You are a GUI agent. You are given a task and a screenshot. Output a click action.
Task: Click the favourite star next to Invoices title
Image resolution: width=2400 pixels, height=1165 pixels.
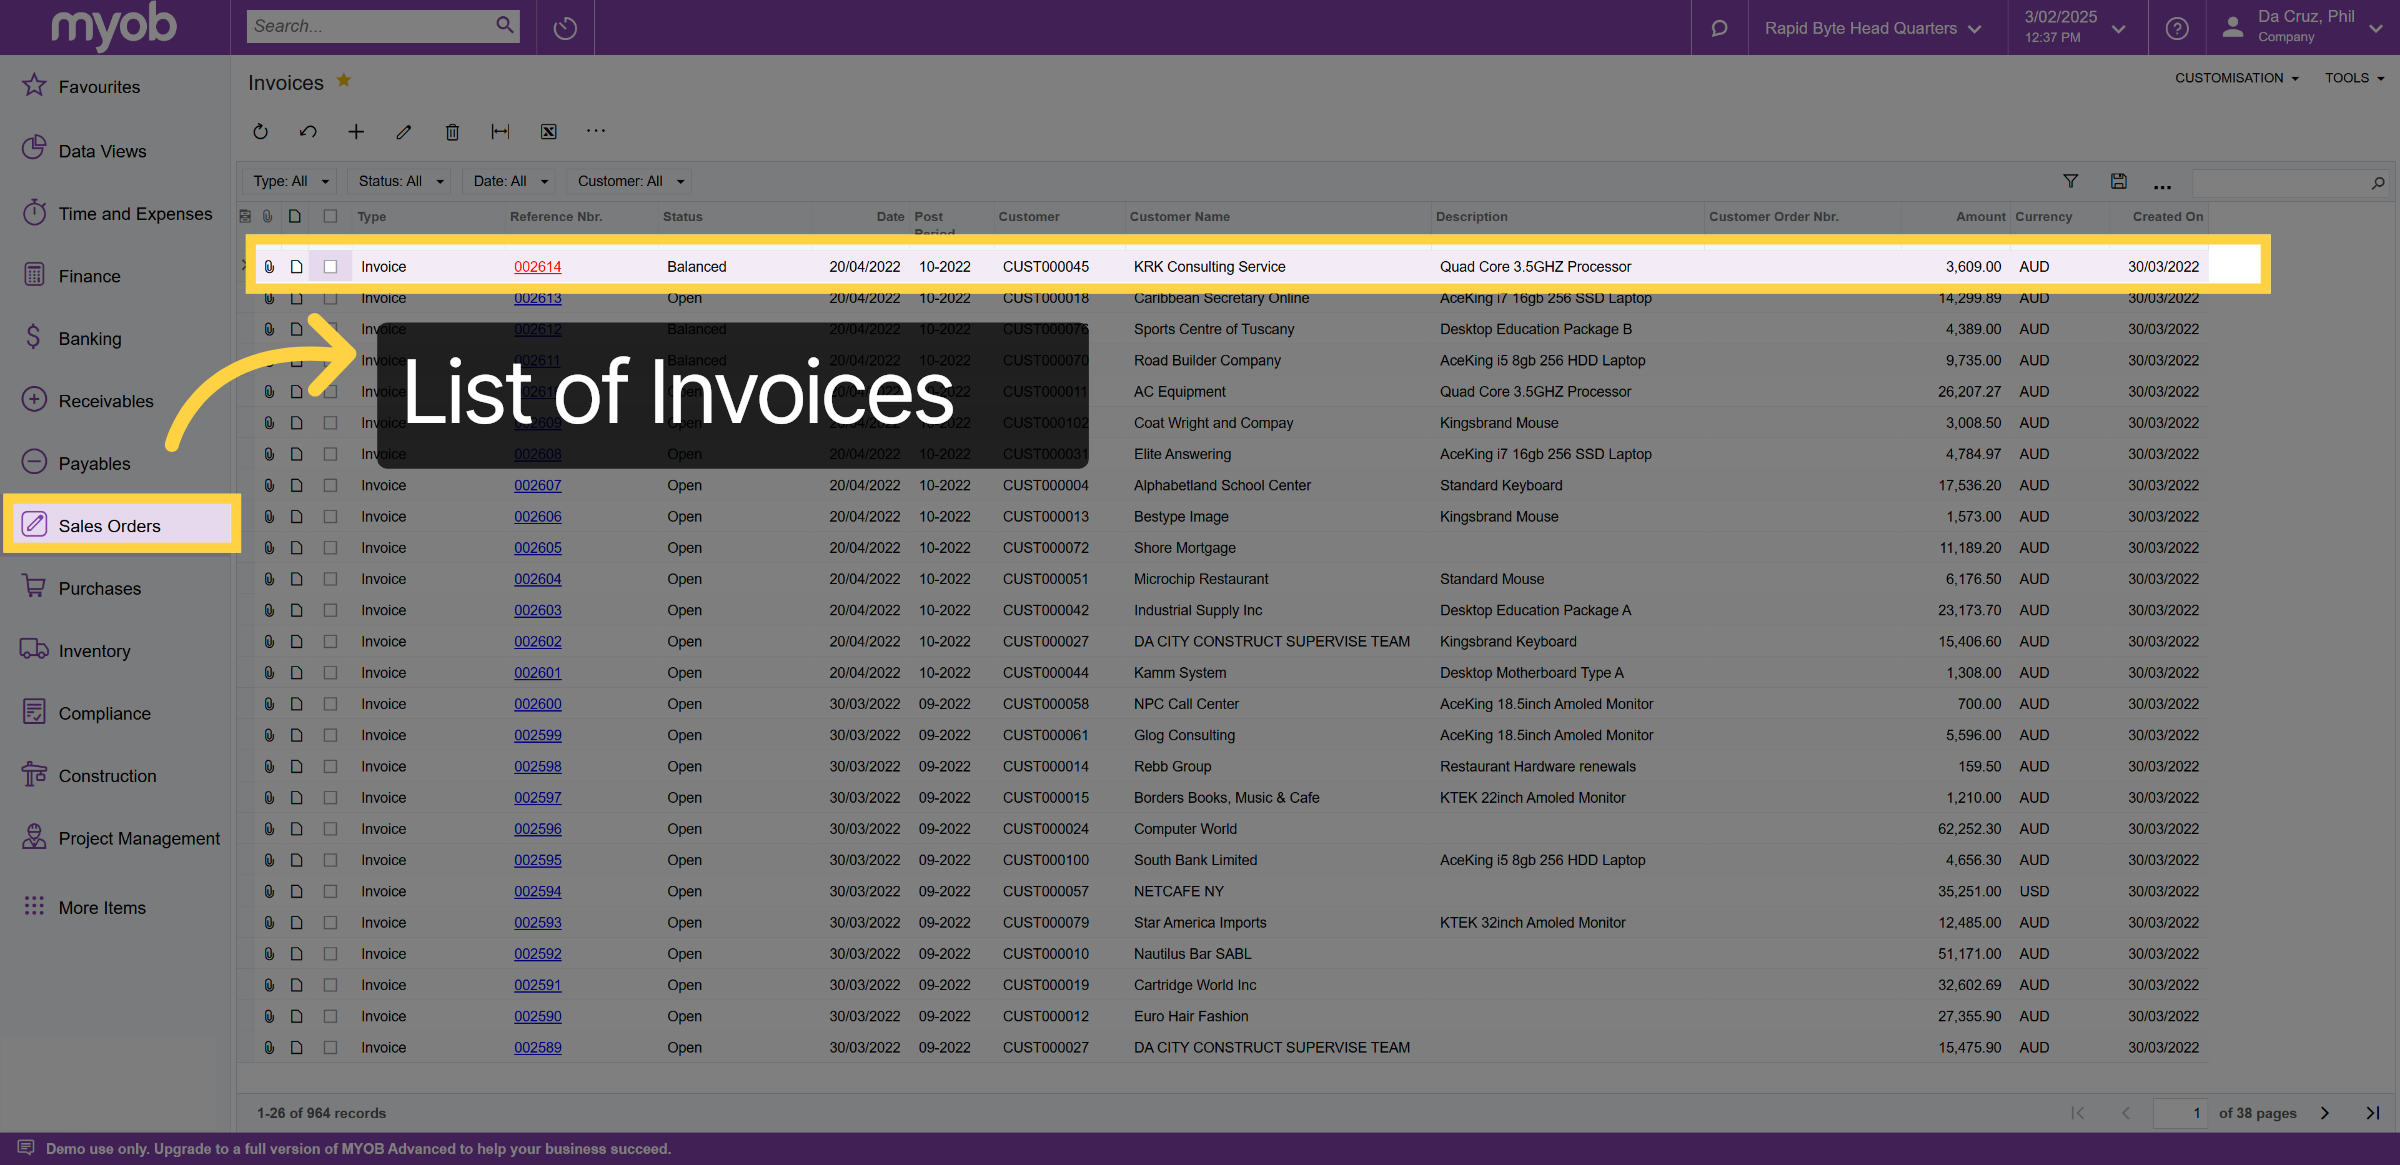pos(343,80)
